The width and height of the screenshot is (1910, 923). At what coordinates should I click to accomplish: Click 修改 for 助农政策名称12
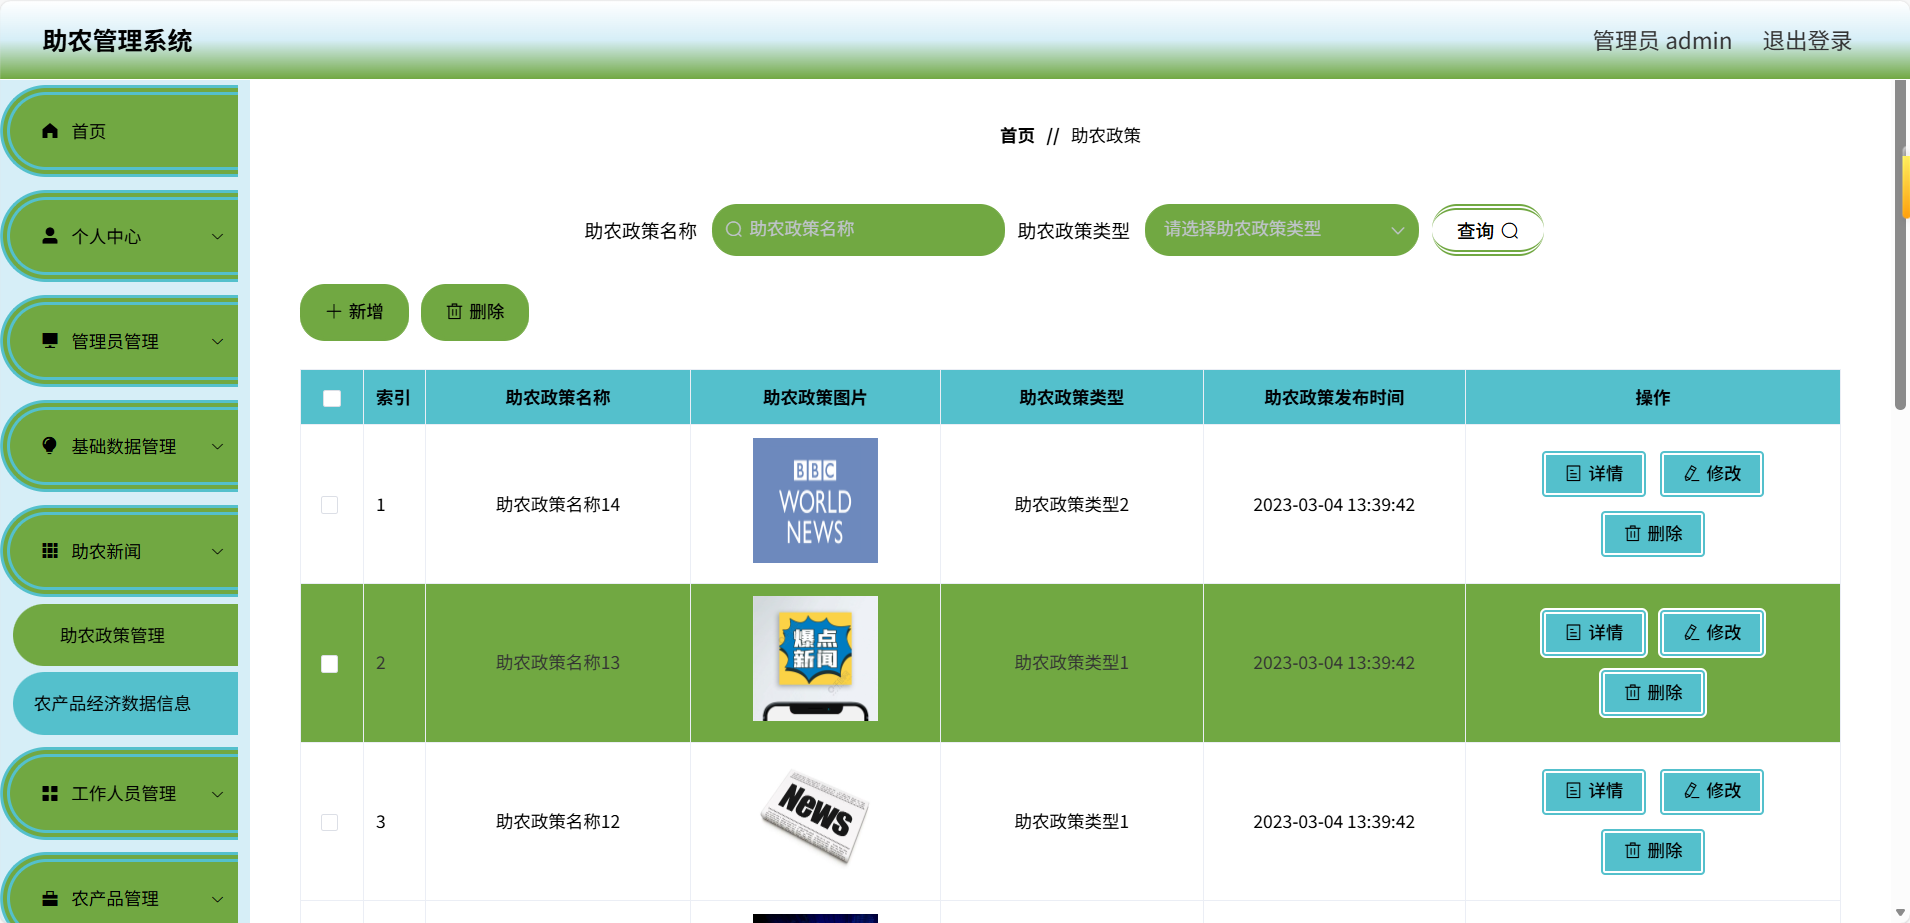[x=1712, y=791]
